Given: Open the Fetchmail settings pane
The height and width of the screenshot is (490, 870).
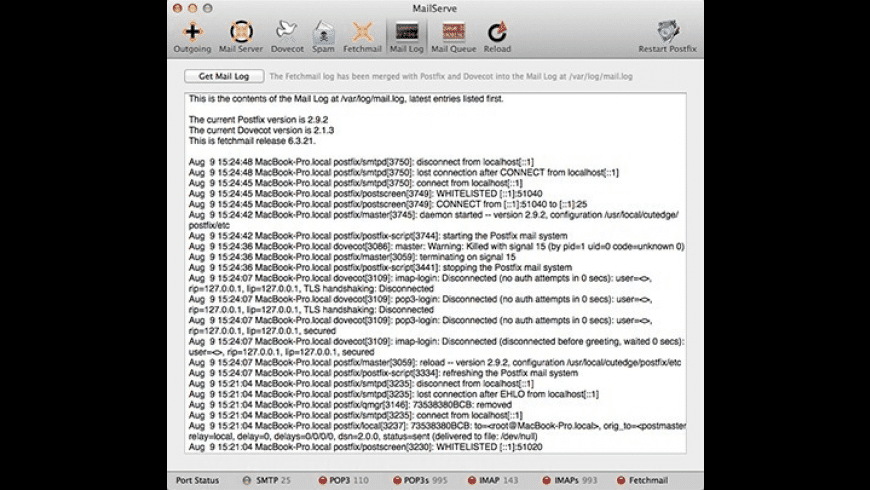Looking at the screenshot, I should (x=362, y=37).
